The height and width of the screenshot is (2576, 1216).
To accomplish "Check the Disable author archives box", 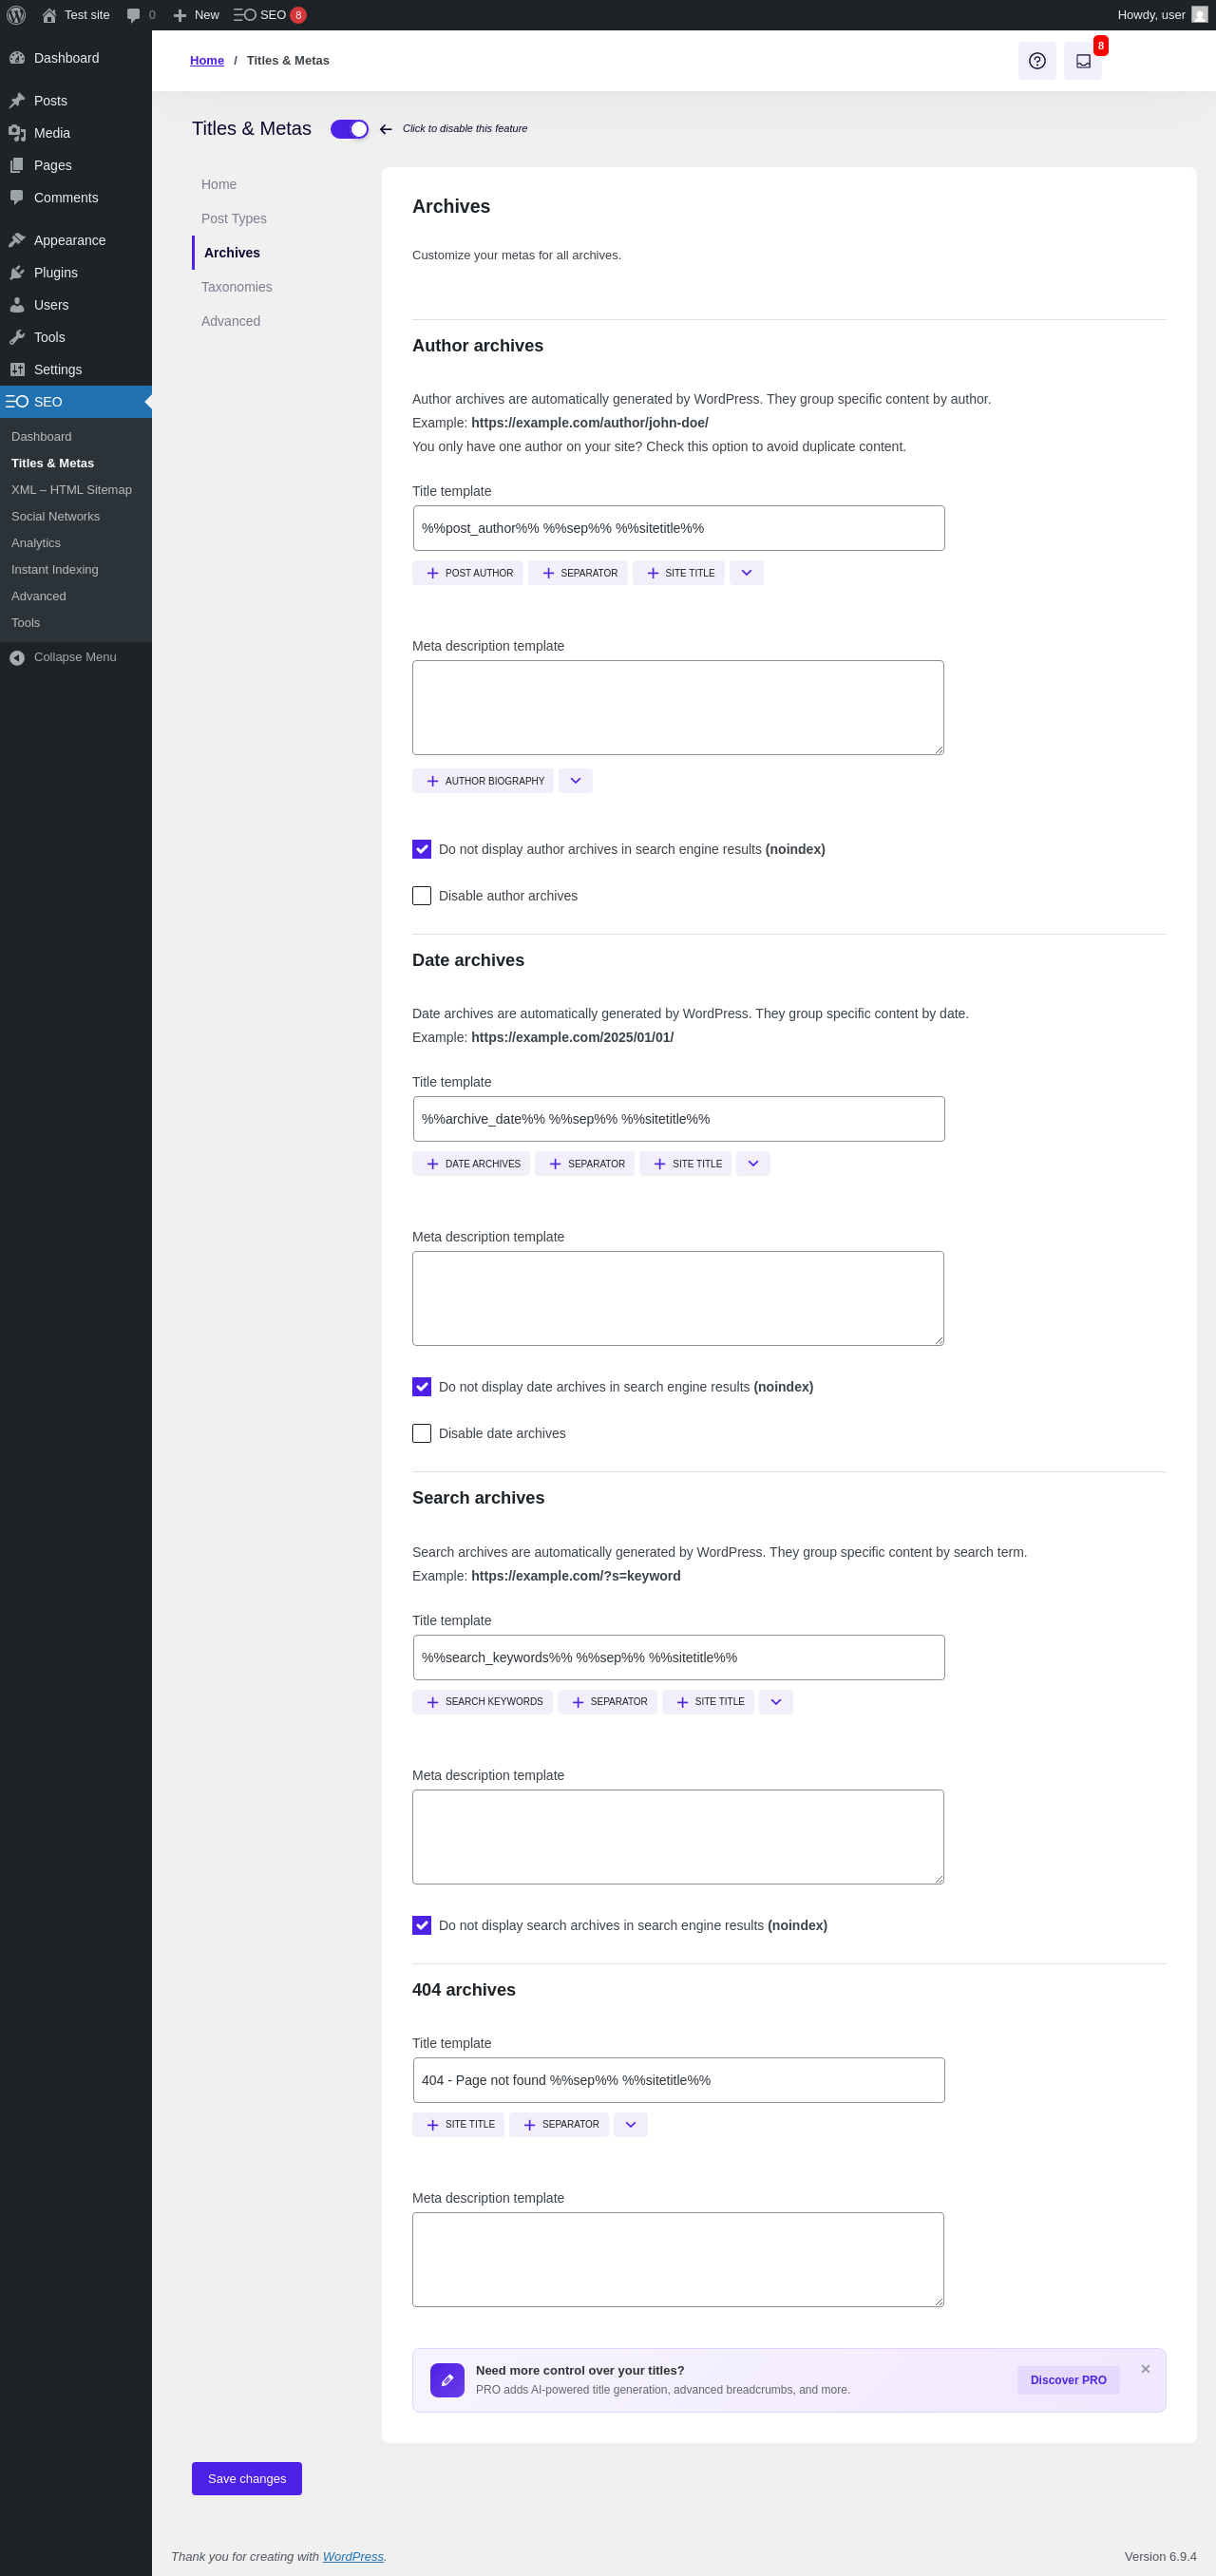I will pos(422,896).
